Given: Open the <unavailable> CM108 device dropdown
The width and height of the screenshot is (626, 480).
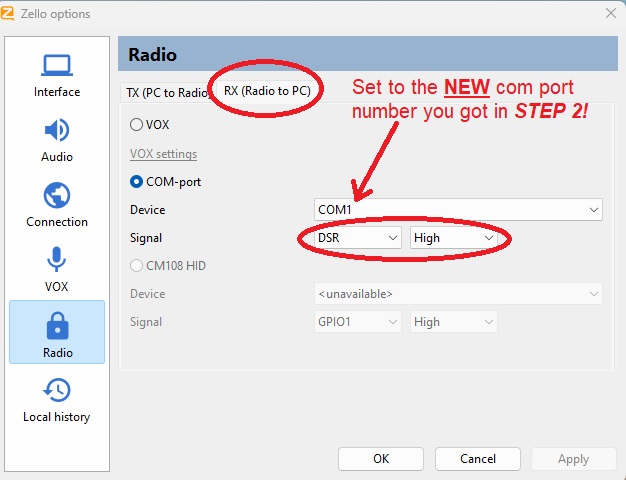Looking at the screenshot, I should click(458, 294).
